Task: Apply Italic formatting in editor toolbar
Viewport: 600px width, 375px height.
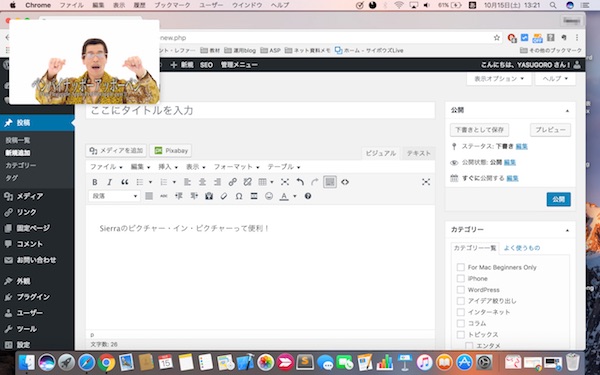Action: 109,182
